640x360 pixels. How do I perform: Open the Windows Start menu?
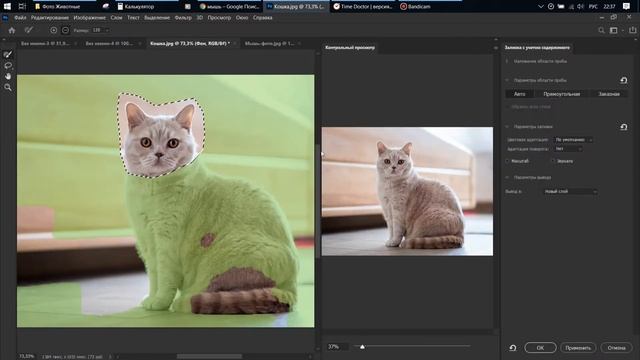[7, 7]
